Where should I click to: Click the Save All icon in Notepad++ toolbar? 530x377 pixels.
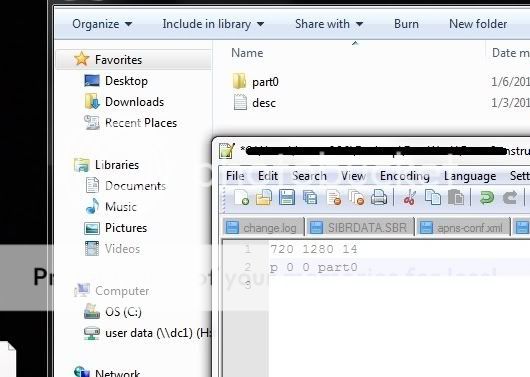point(310,197)
